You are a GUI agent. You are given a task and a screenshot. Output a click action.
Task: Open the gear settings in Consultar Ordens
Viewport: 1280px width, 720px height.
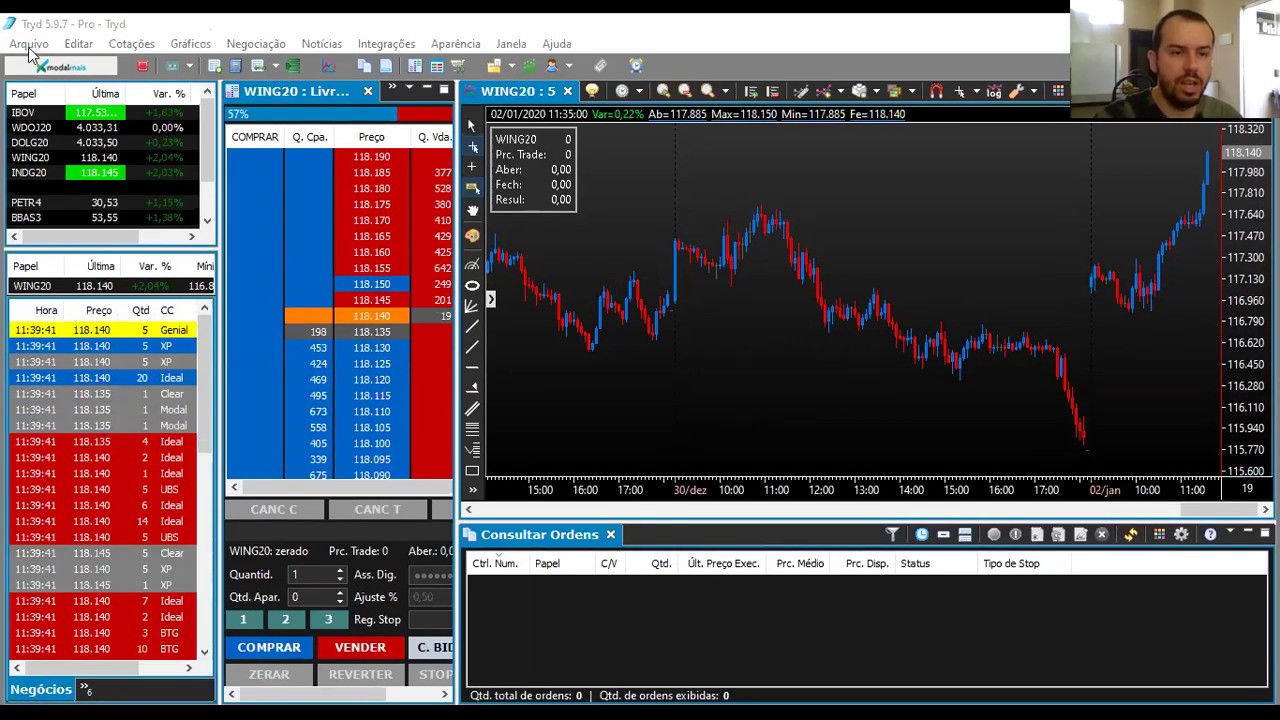coord(1181,535)
